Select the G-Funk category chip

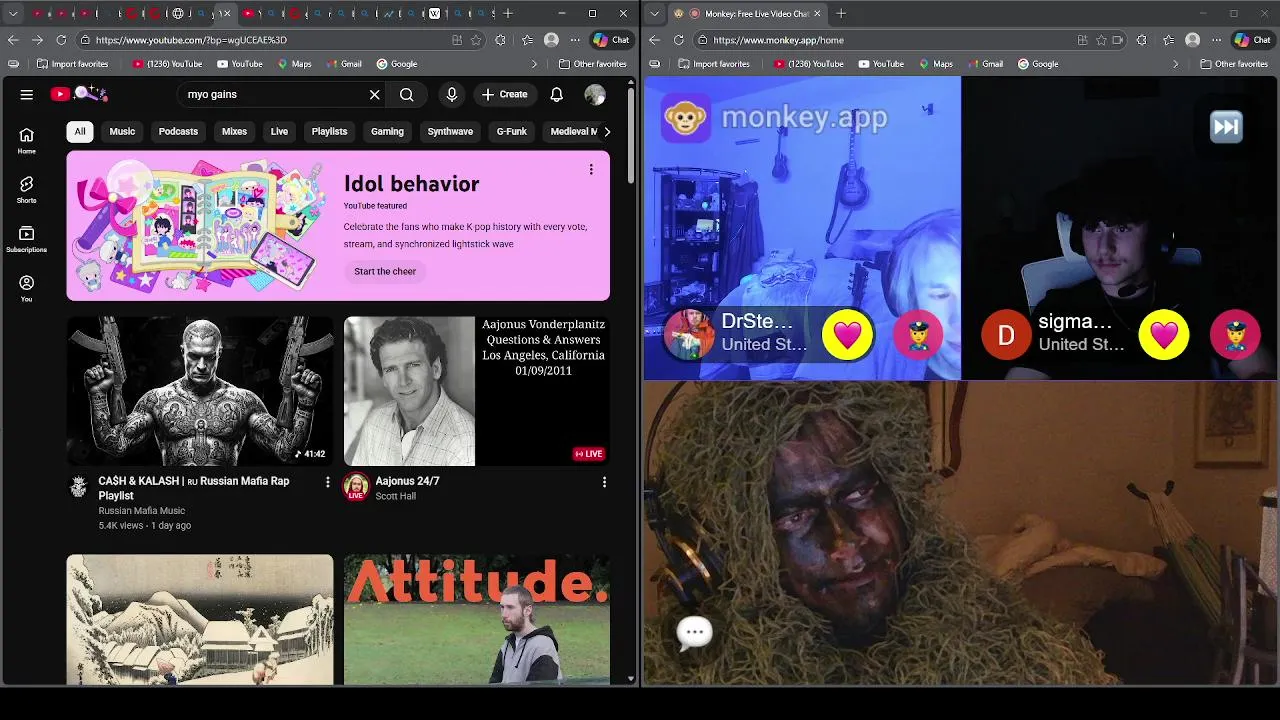(512, 131)
